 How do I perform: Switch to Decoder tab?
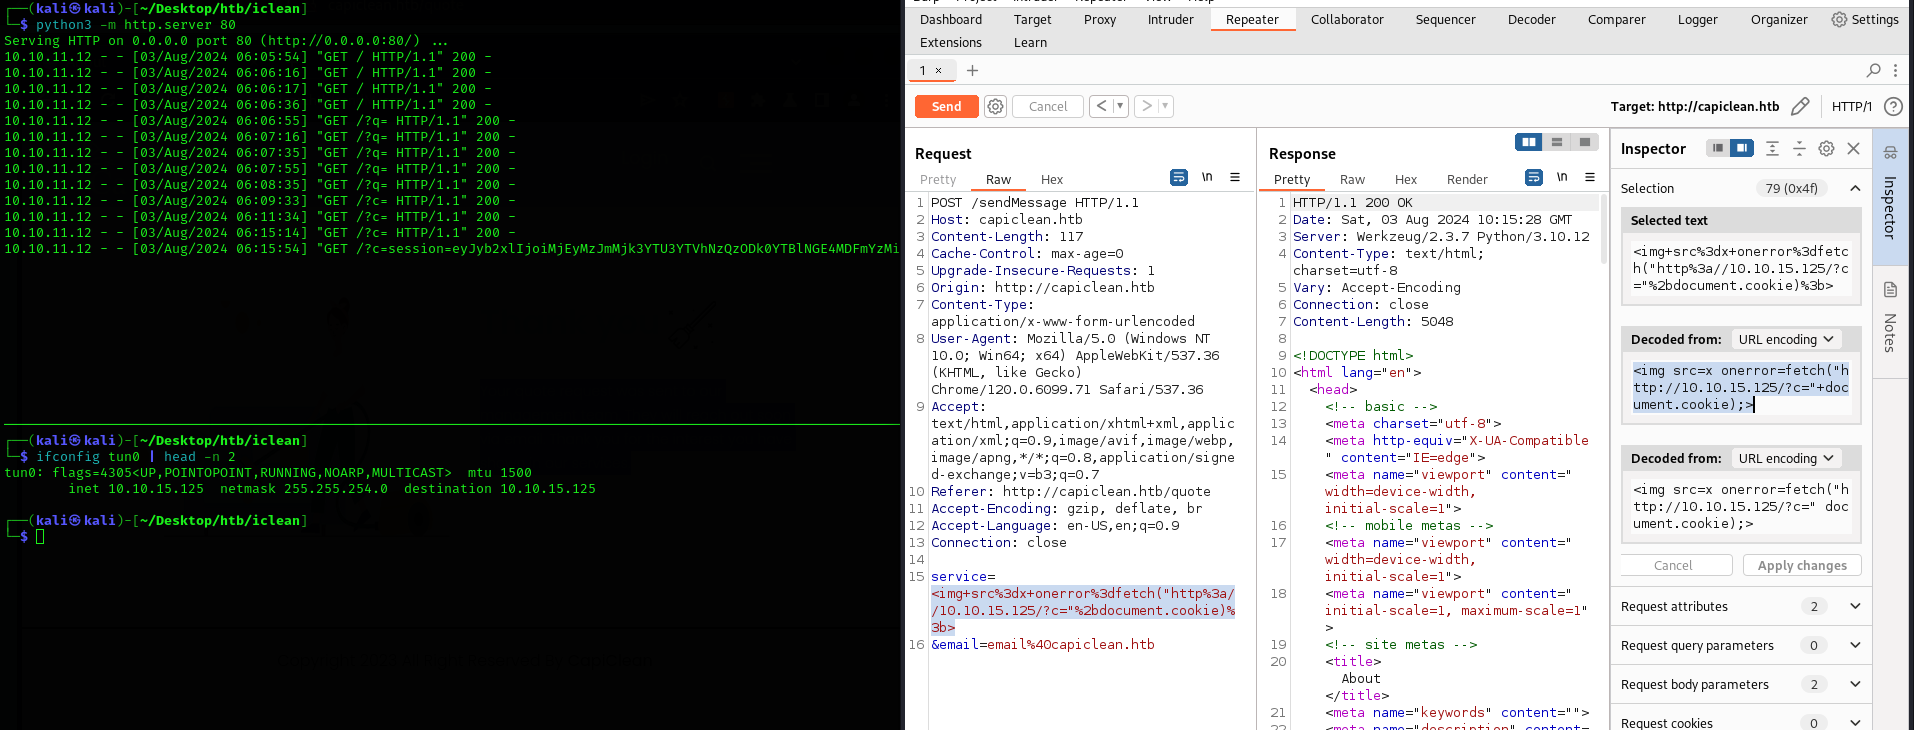coord(1532,19)
